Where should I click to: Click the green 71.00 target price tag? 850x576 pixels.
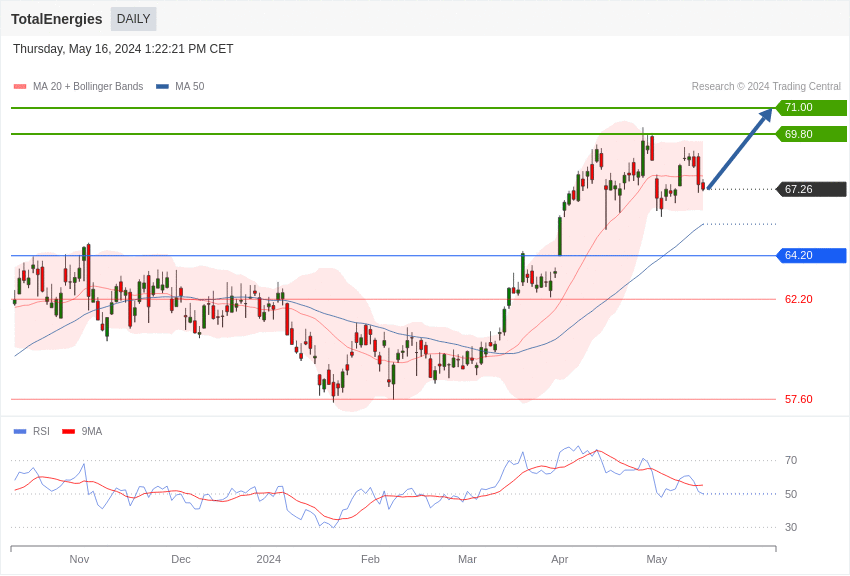pos(811,108)
